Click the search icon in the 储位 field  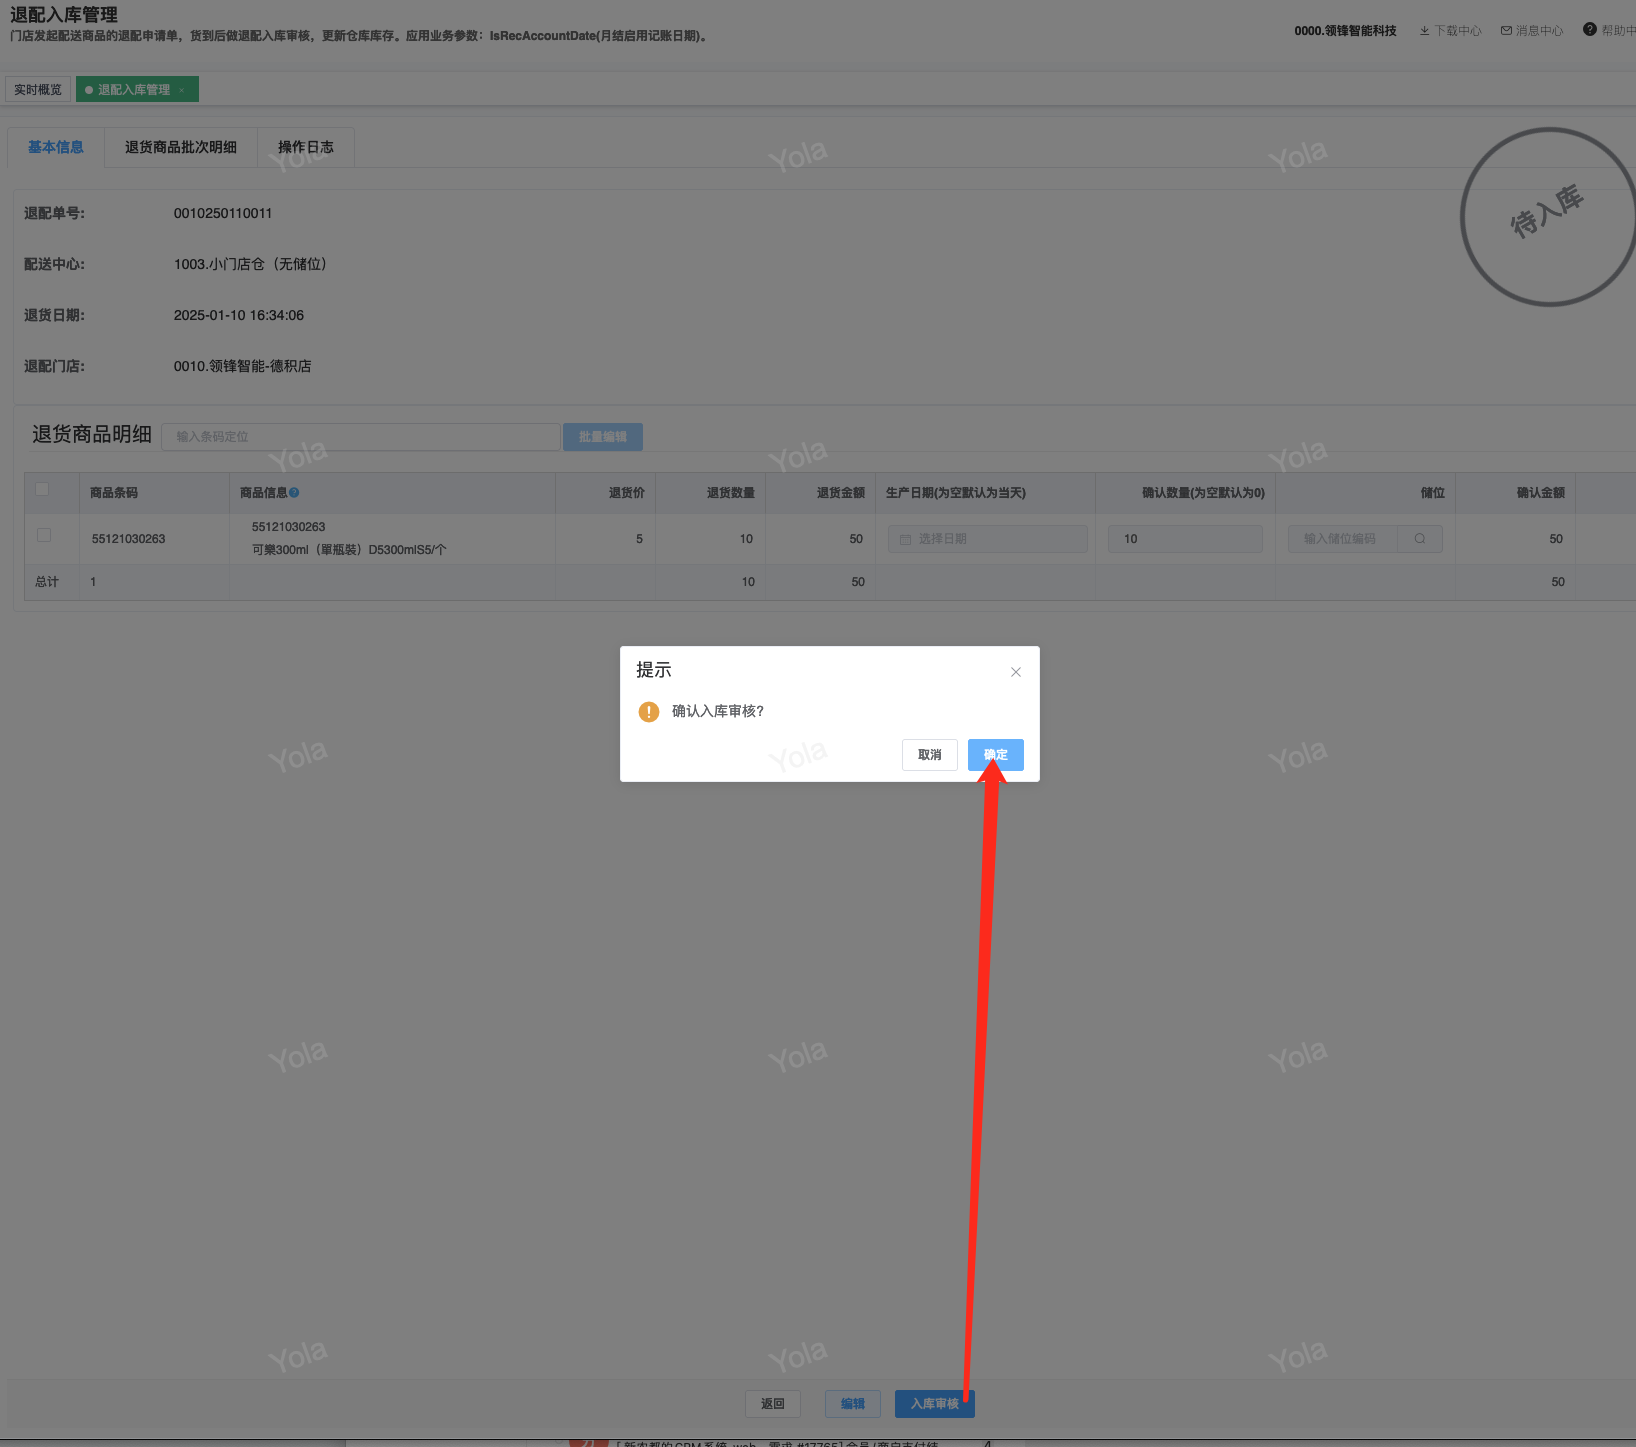click(1420, 539)
